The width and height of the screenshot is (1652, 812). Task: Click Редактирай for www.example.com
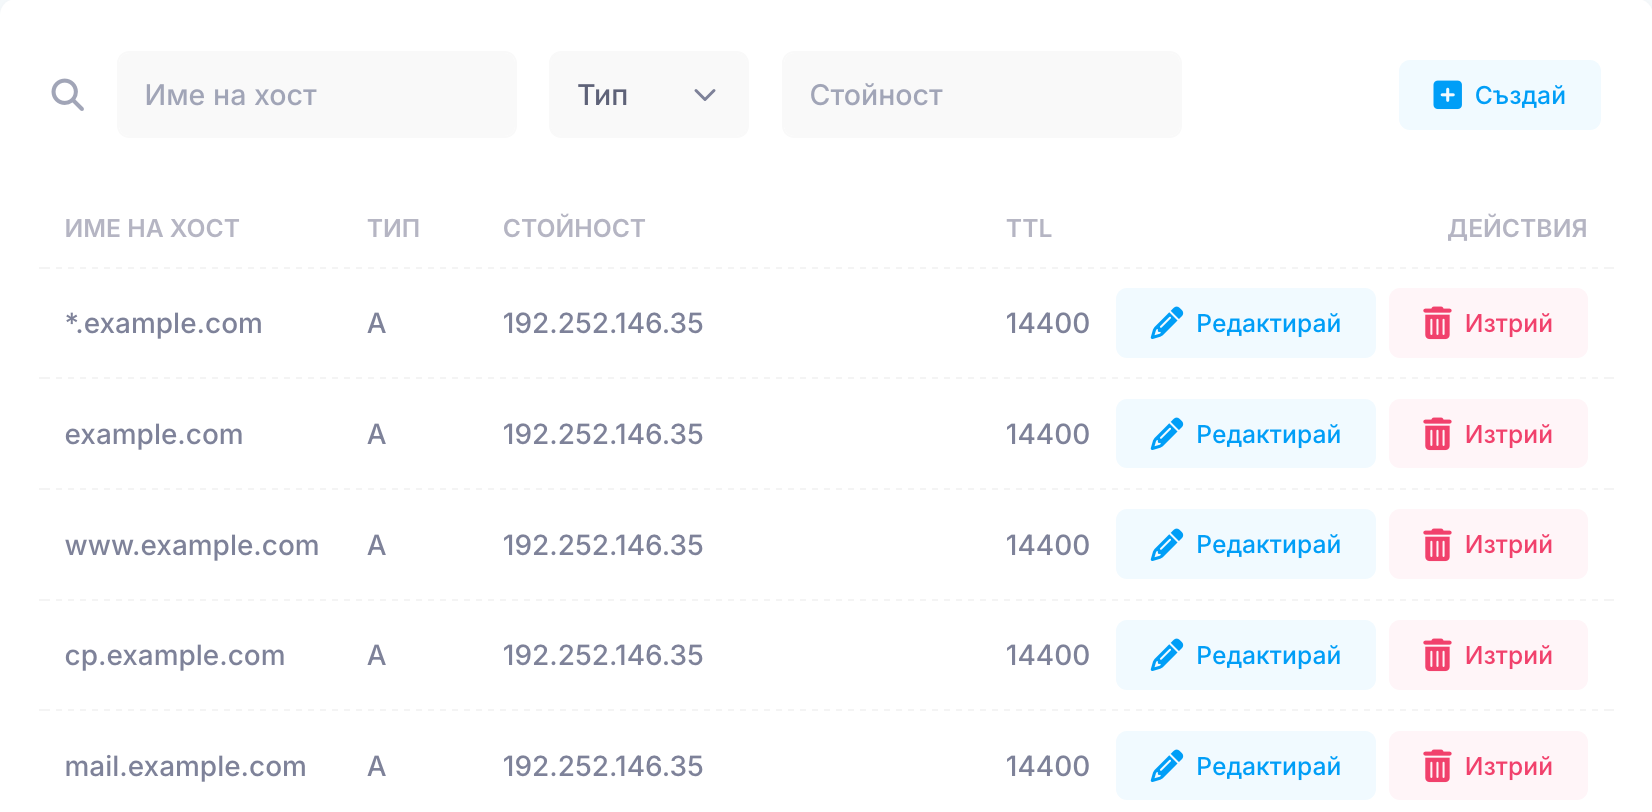(1246, 545)
